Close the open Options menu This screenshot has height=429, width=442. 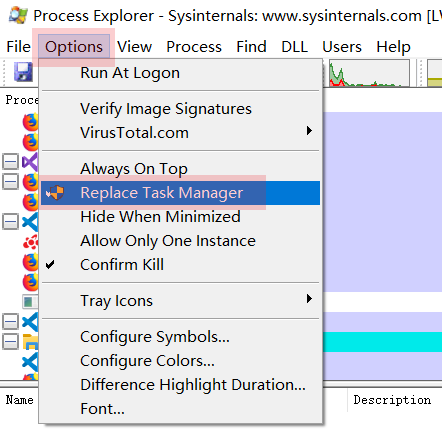[74, 47]
